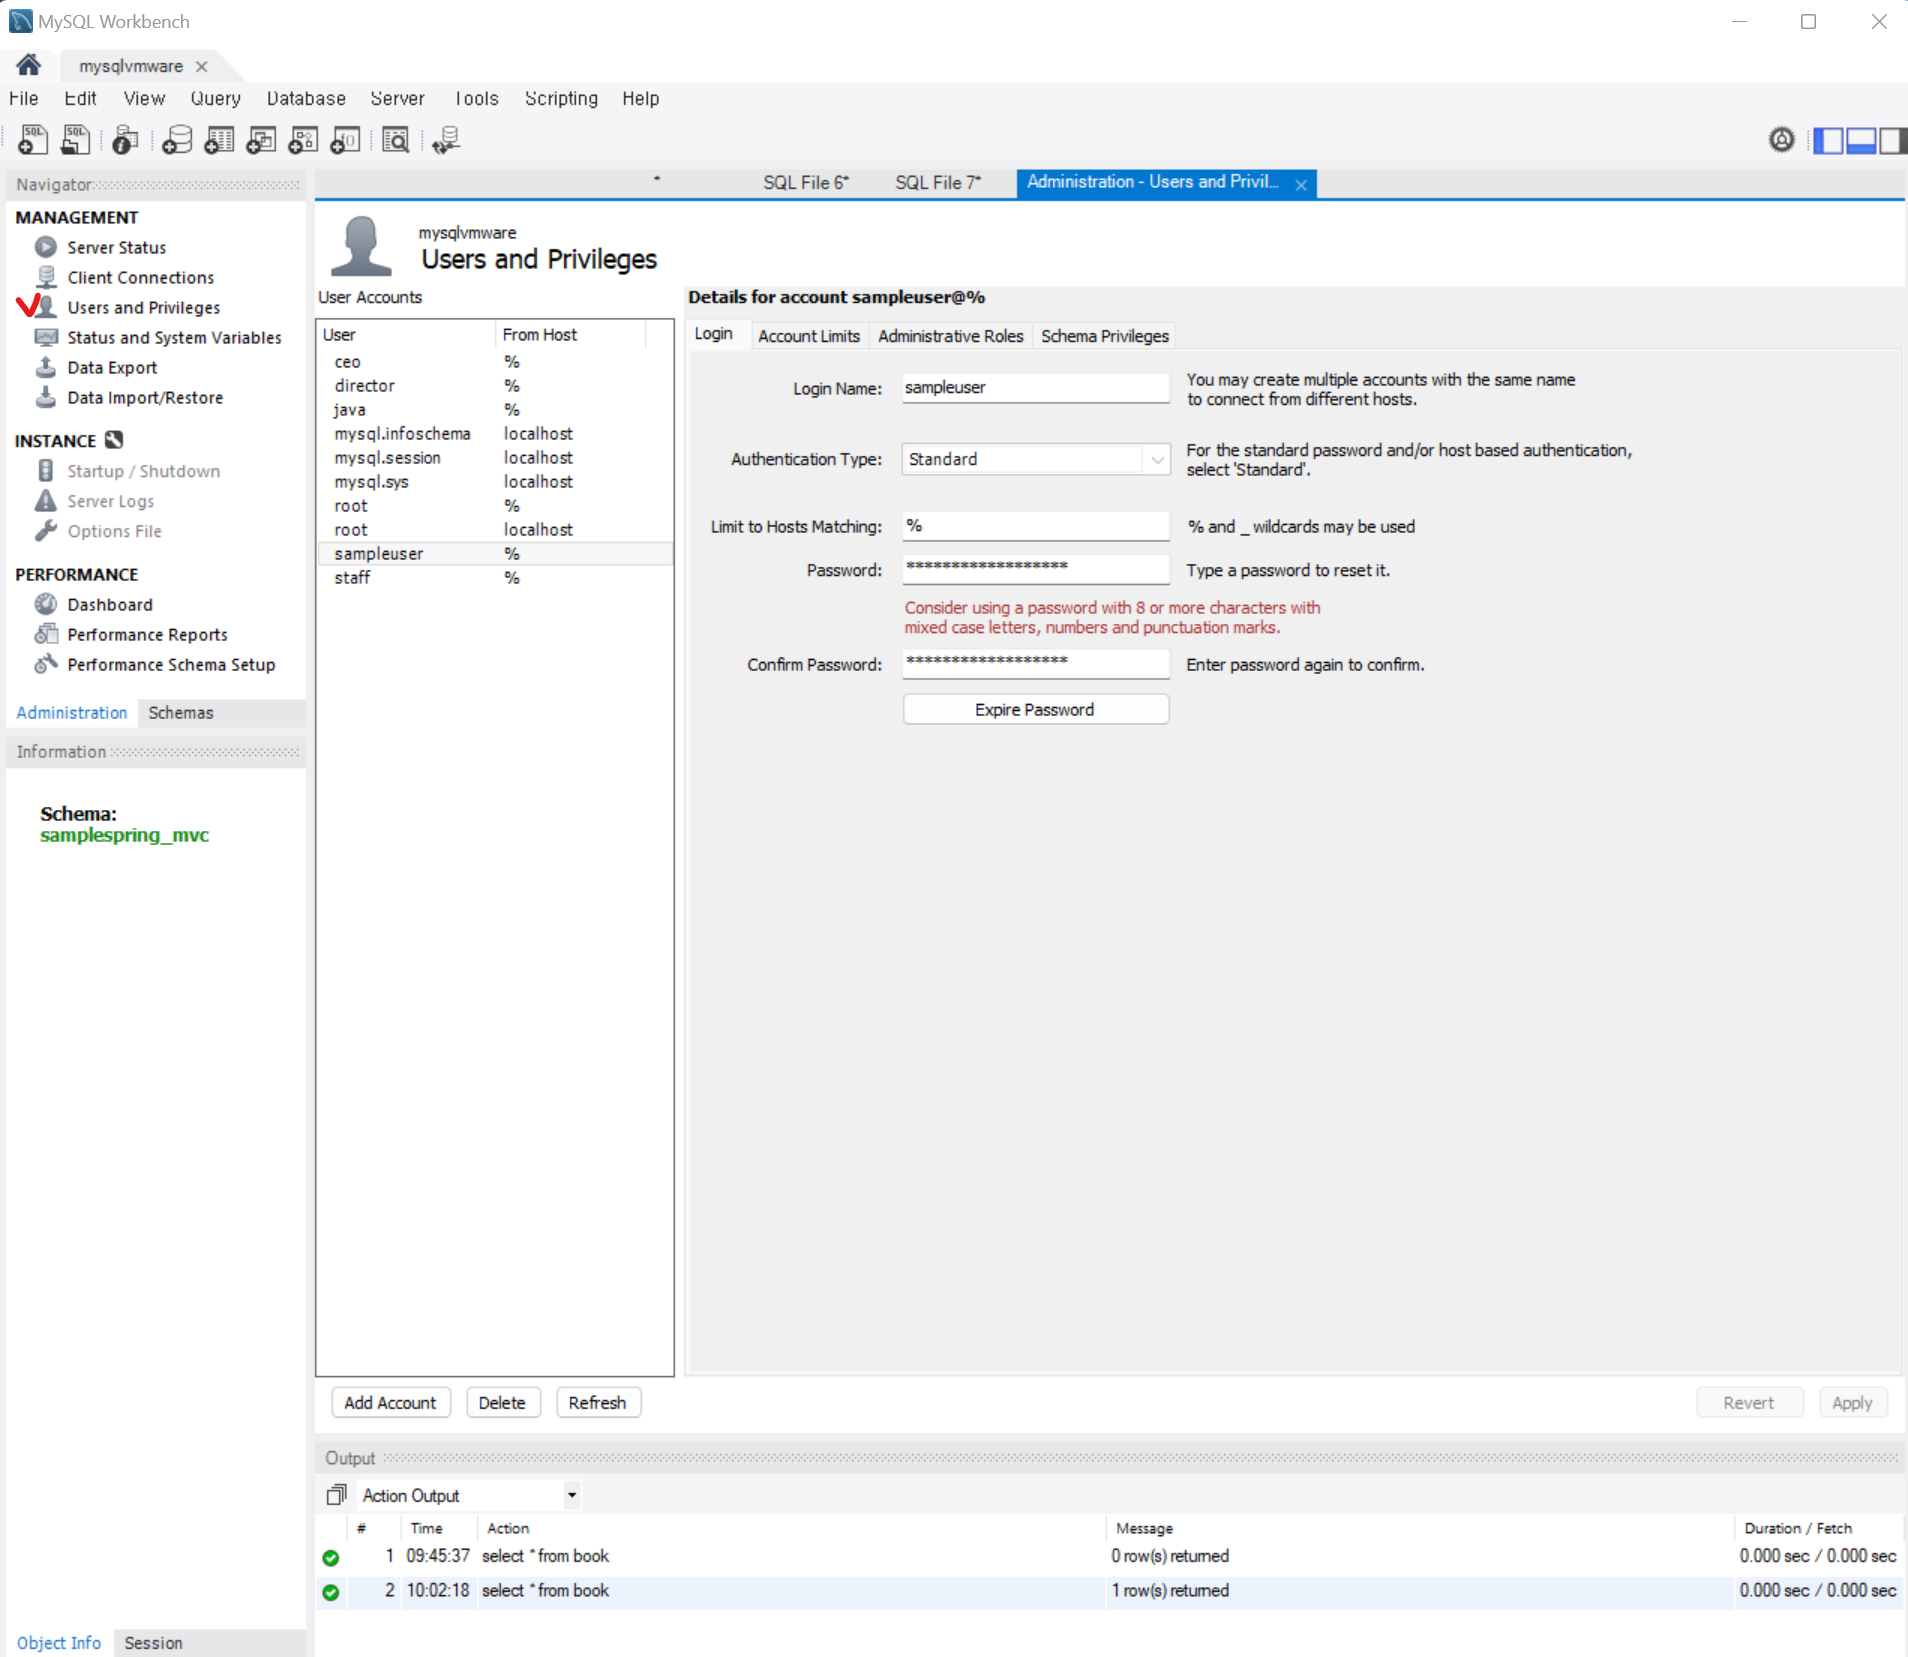Switch to Account Limits tab
This screenshot has width=1908, height=1657.
pos(809,336)
